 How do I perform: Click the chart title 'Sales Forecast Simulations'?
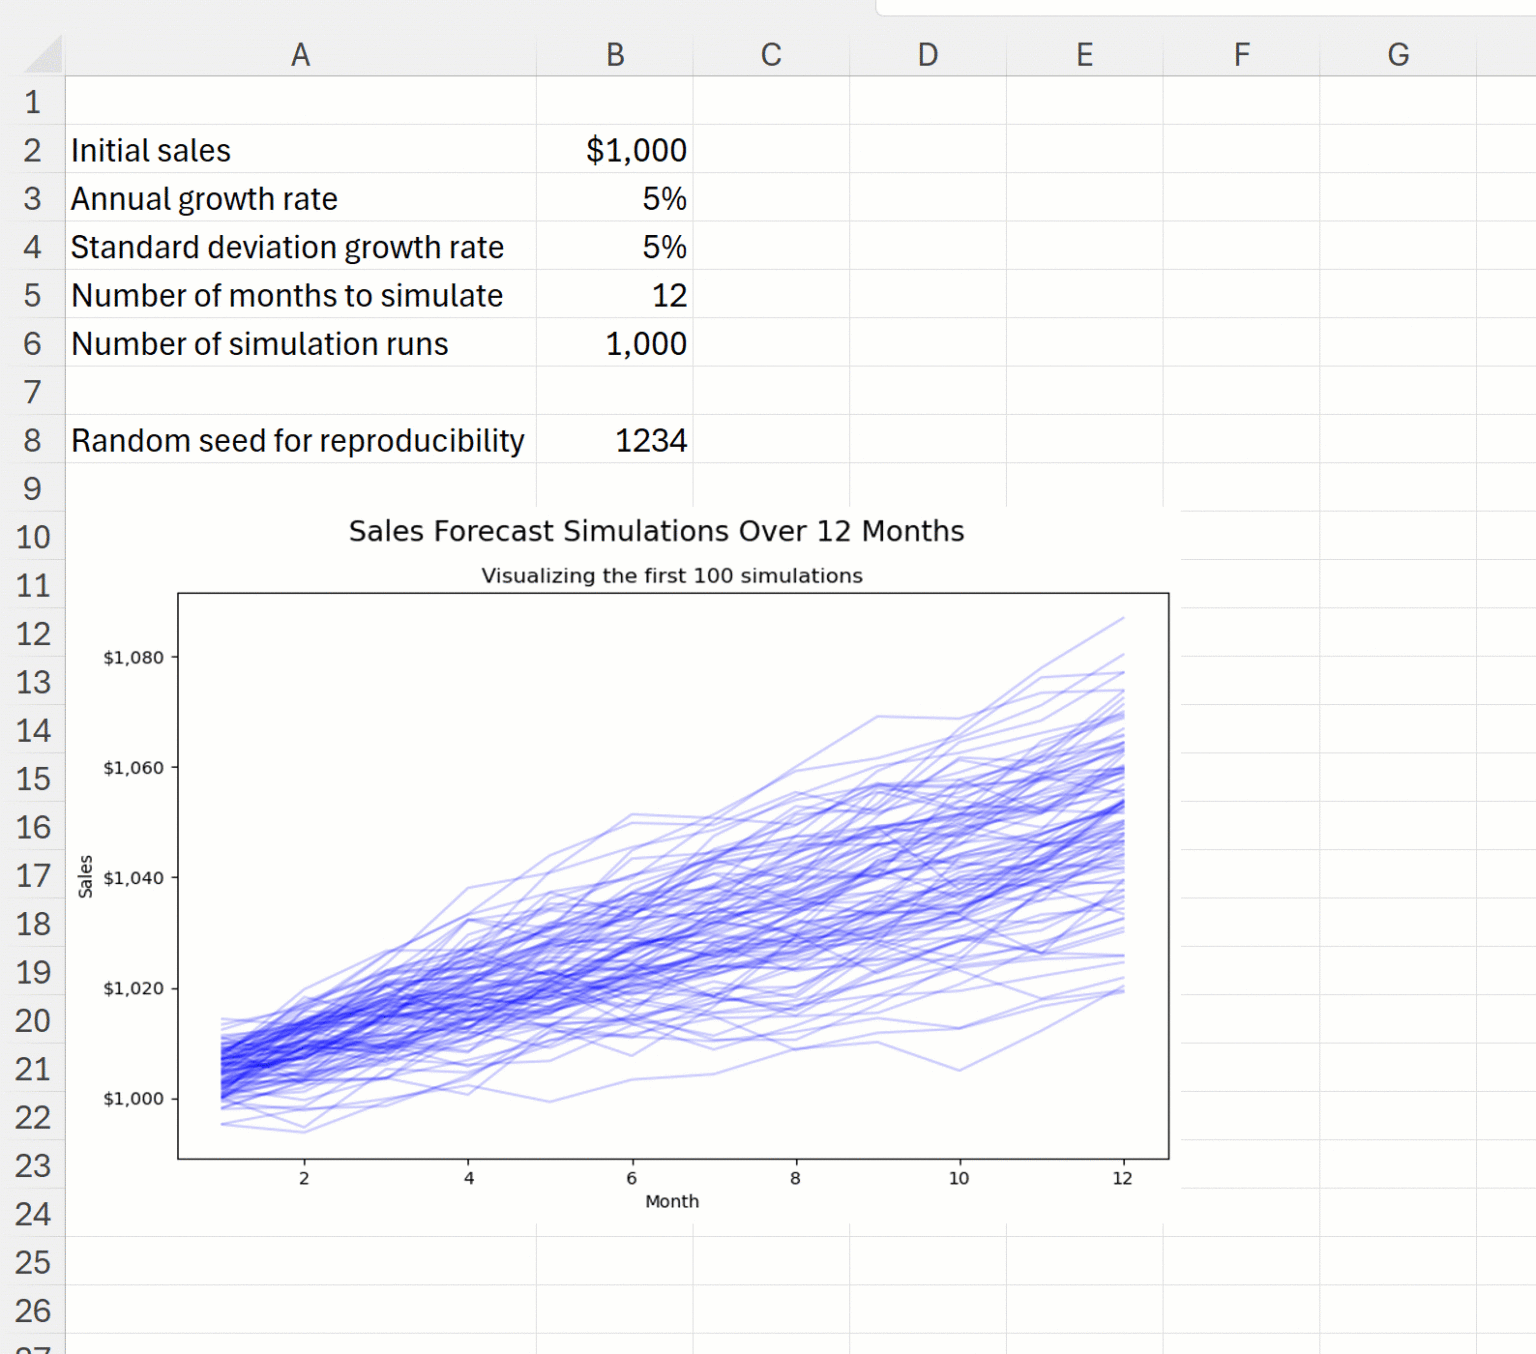click(656, 531)
